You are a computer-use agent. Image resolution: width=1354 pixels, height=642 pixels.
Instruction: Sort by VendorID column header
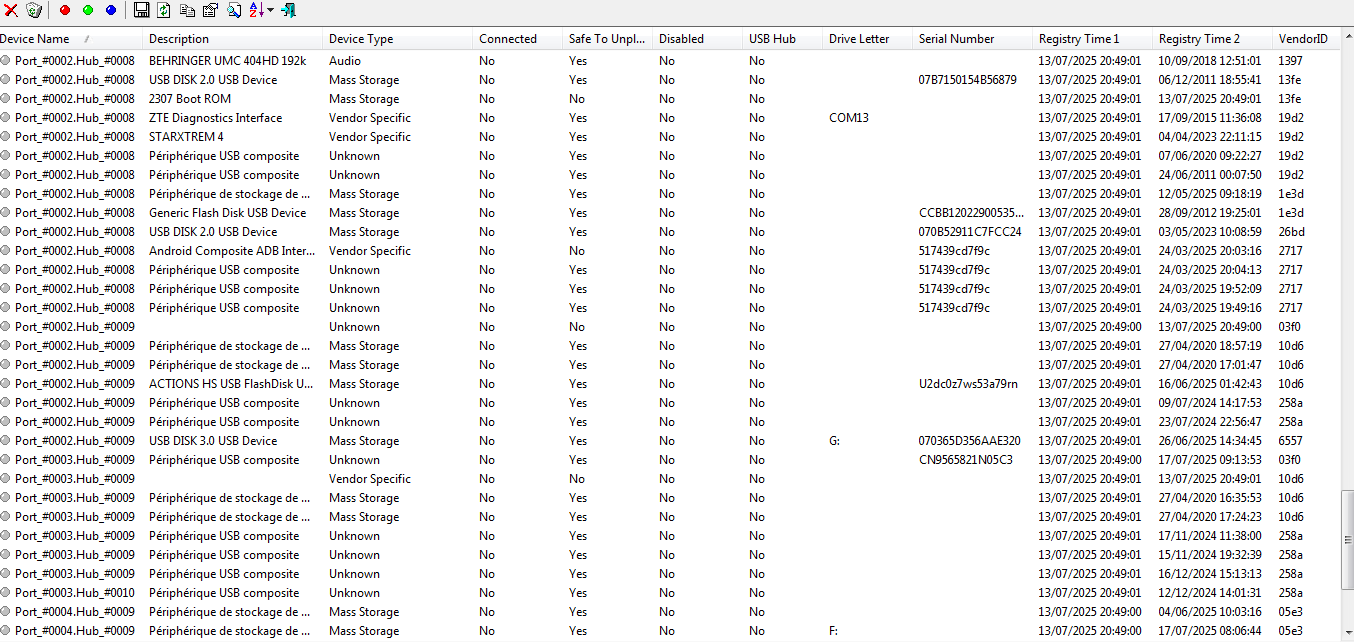(1306, 39)
